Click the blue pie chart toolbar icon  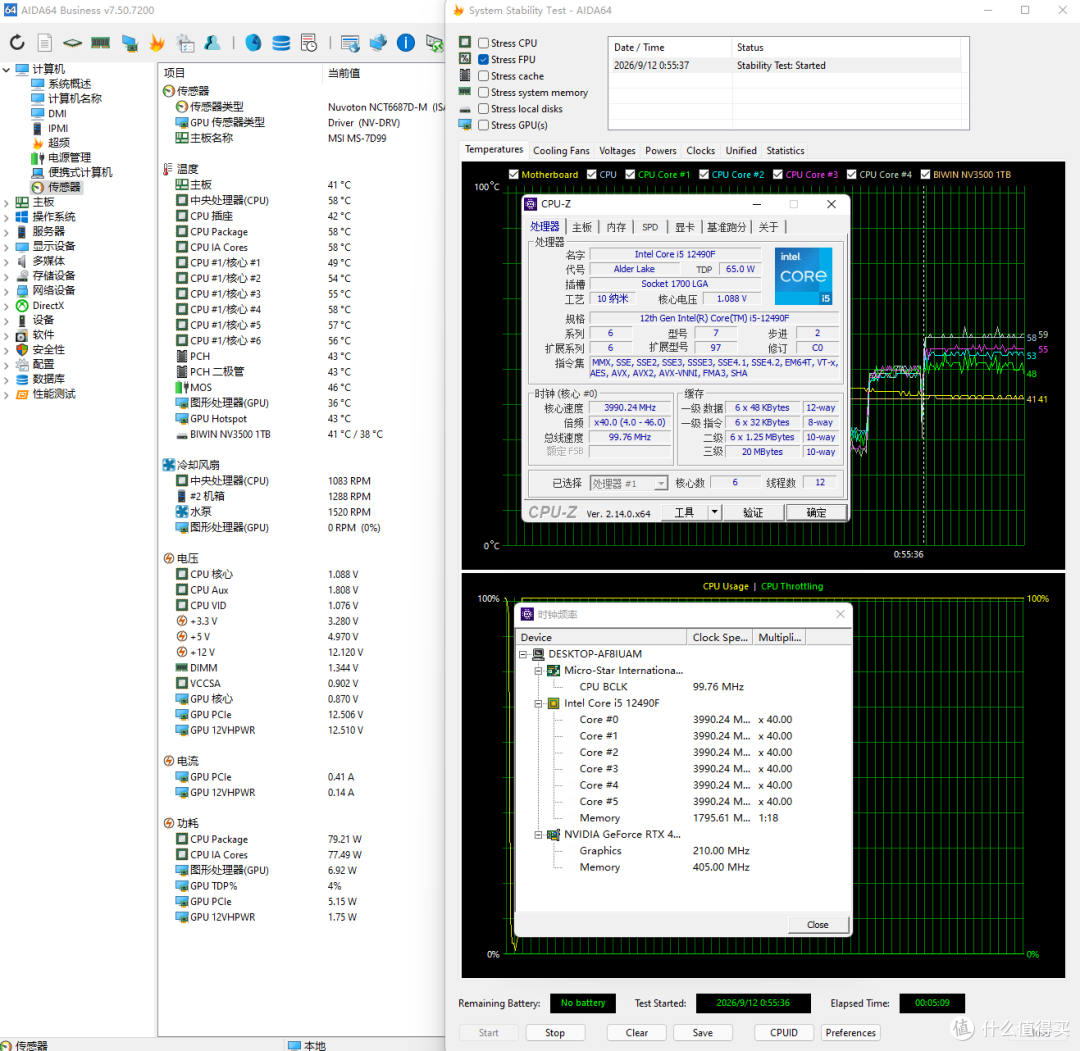tap(253, 43)
